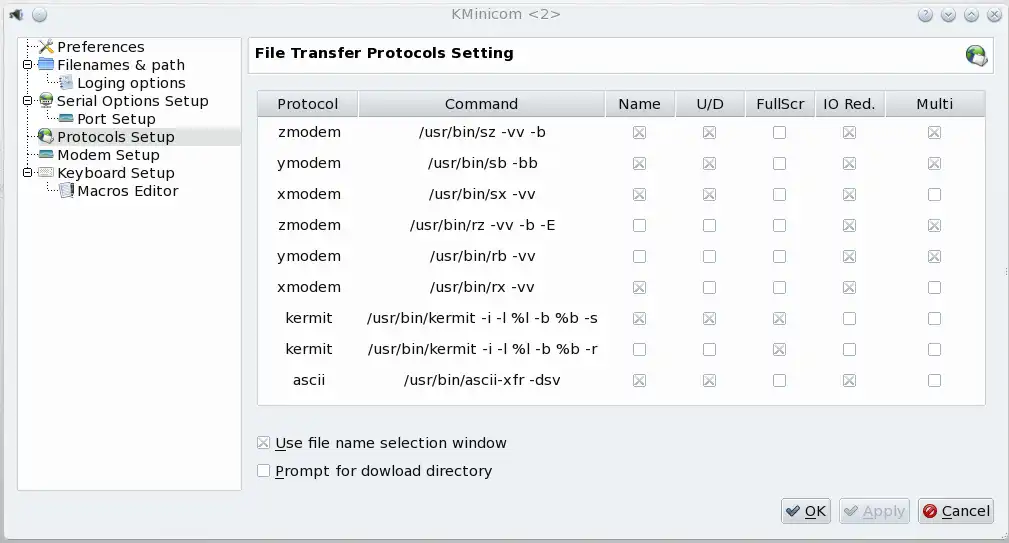
Task: Click the IO Red. column header
Action: pos(849,104)
